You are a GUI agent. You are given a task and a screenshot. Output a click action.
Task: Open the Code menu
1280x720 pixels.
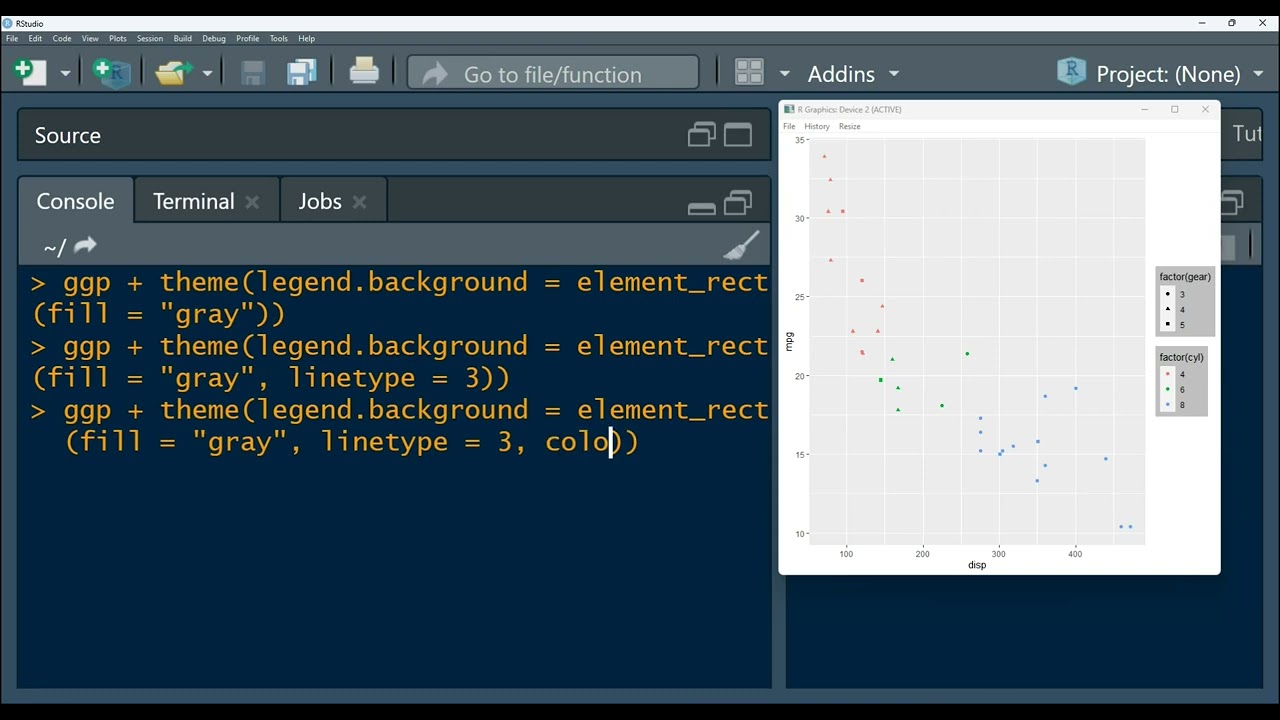[62, 38]
